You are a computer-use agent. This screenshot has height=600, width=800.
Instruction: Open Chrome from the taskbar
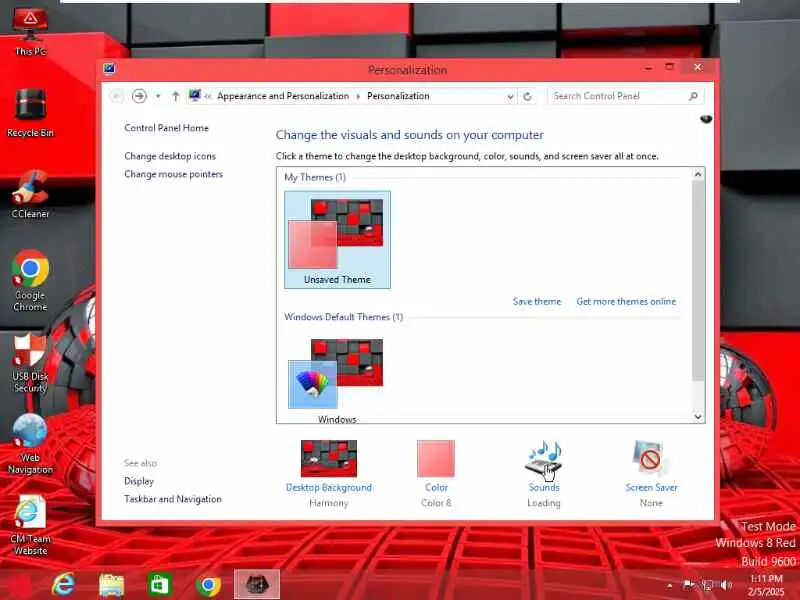click(x=208, y=585)
